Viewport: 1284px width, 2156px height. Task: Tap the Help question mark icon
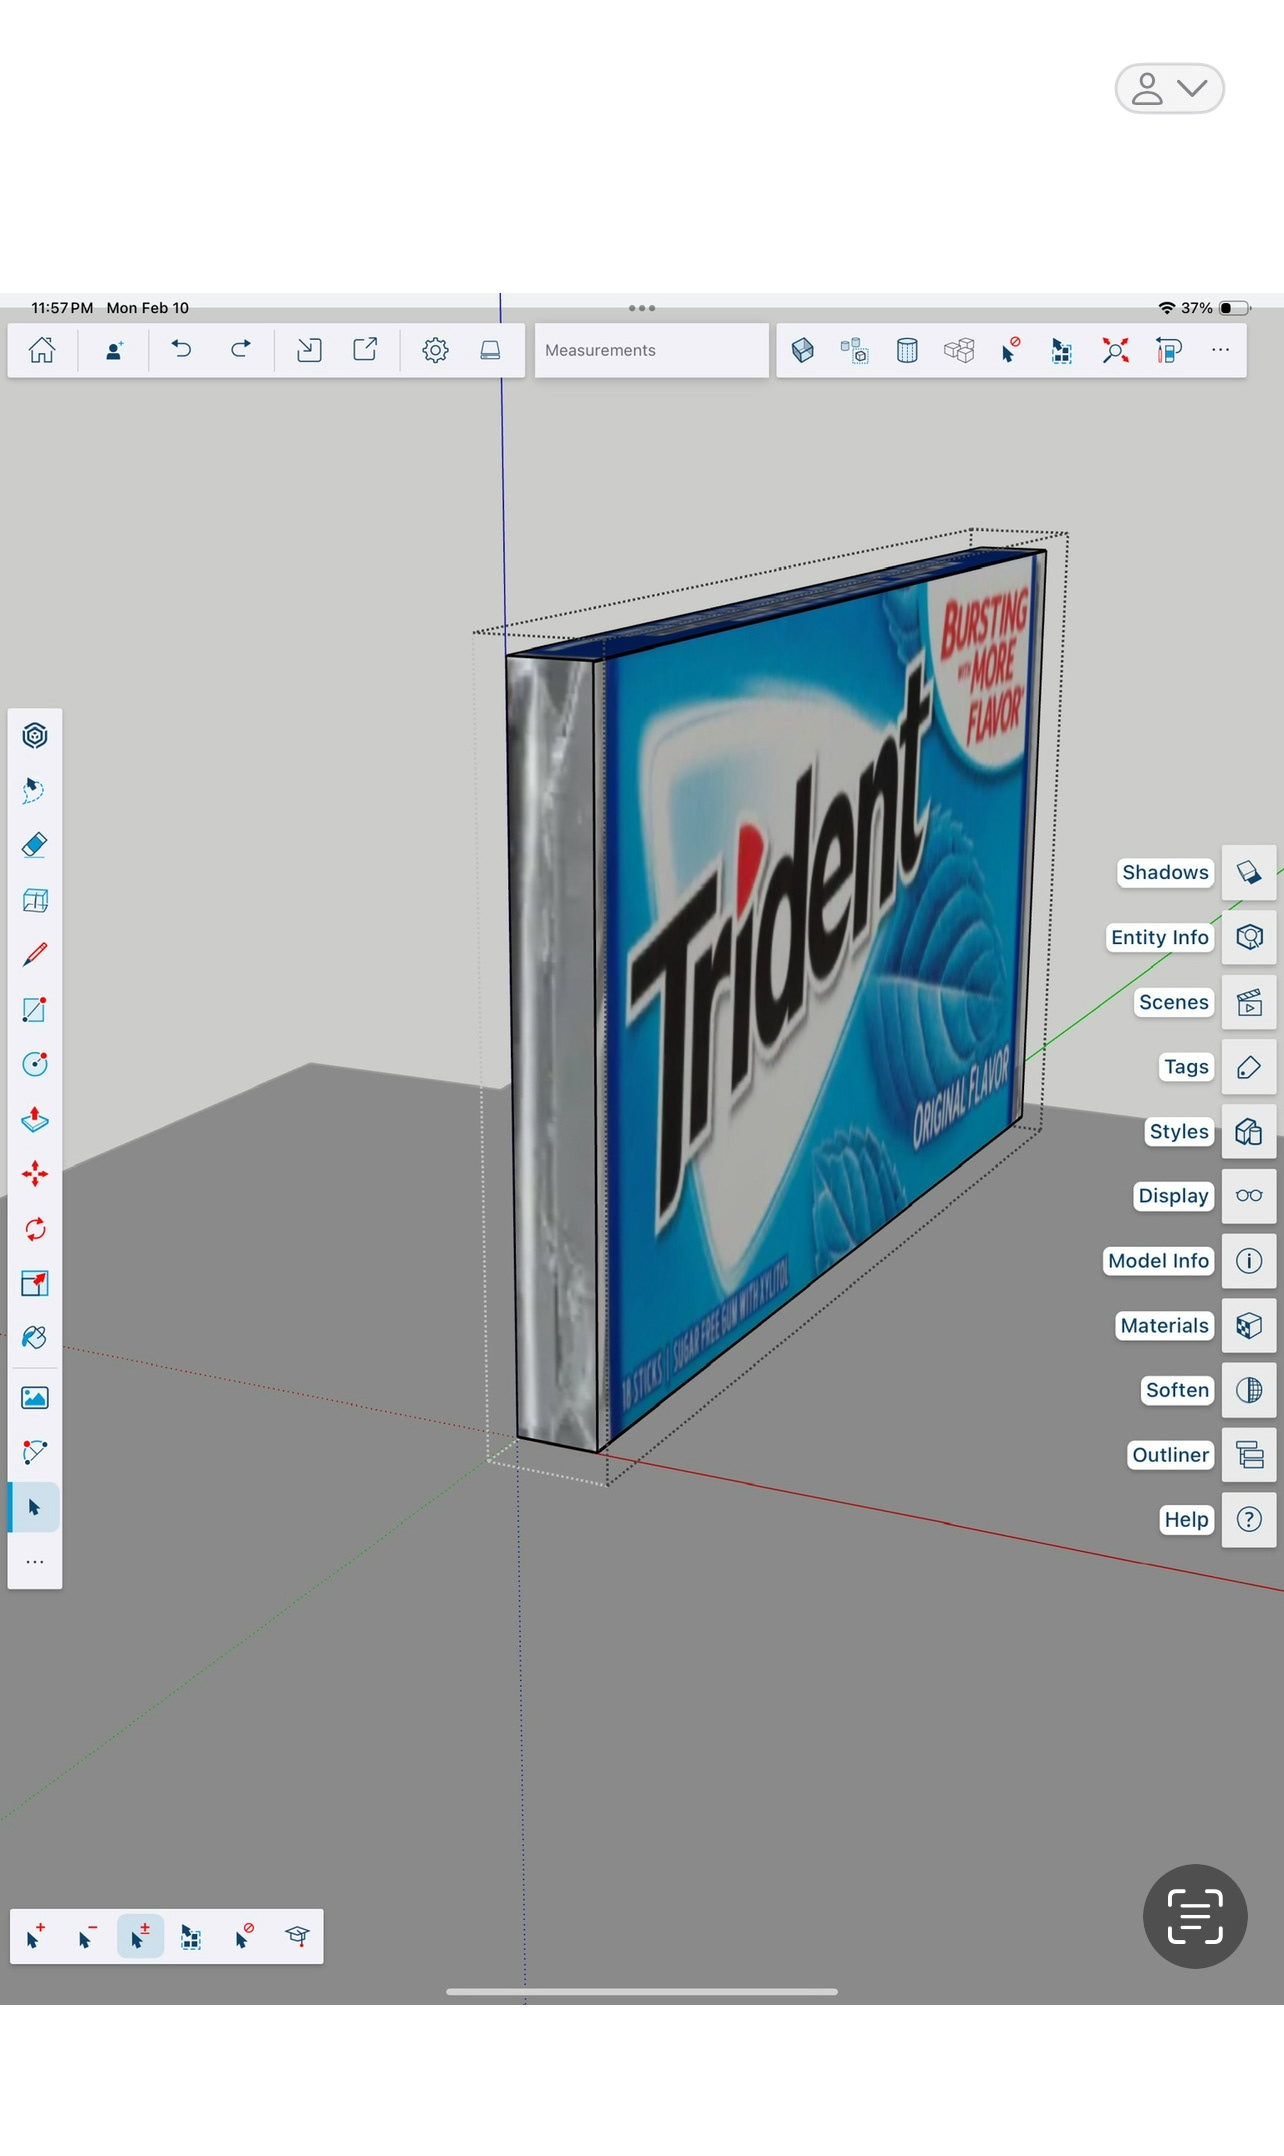pyautogui.click(x=1249, y=1520)
